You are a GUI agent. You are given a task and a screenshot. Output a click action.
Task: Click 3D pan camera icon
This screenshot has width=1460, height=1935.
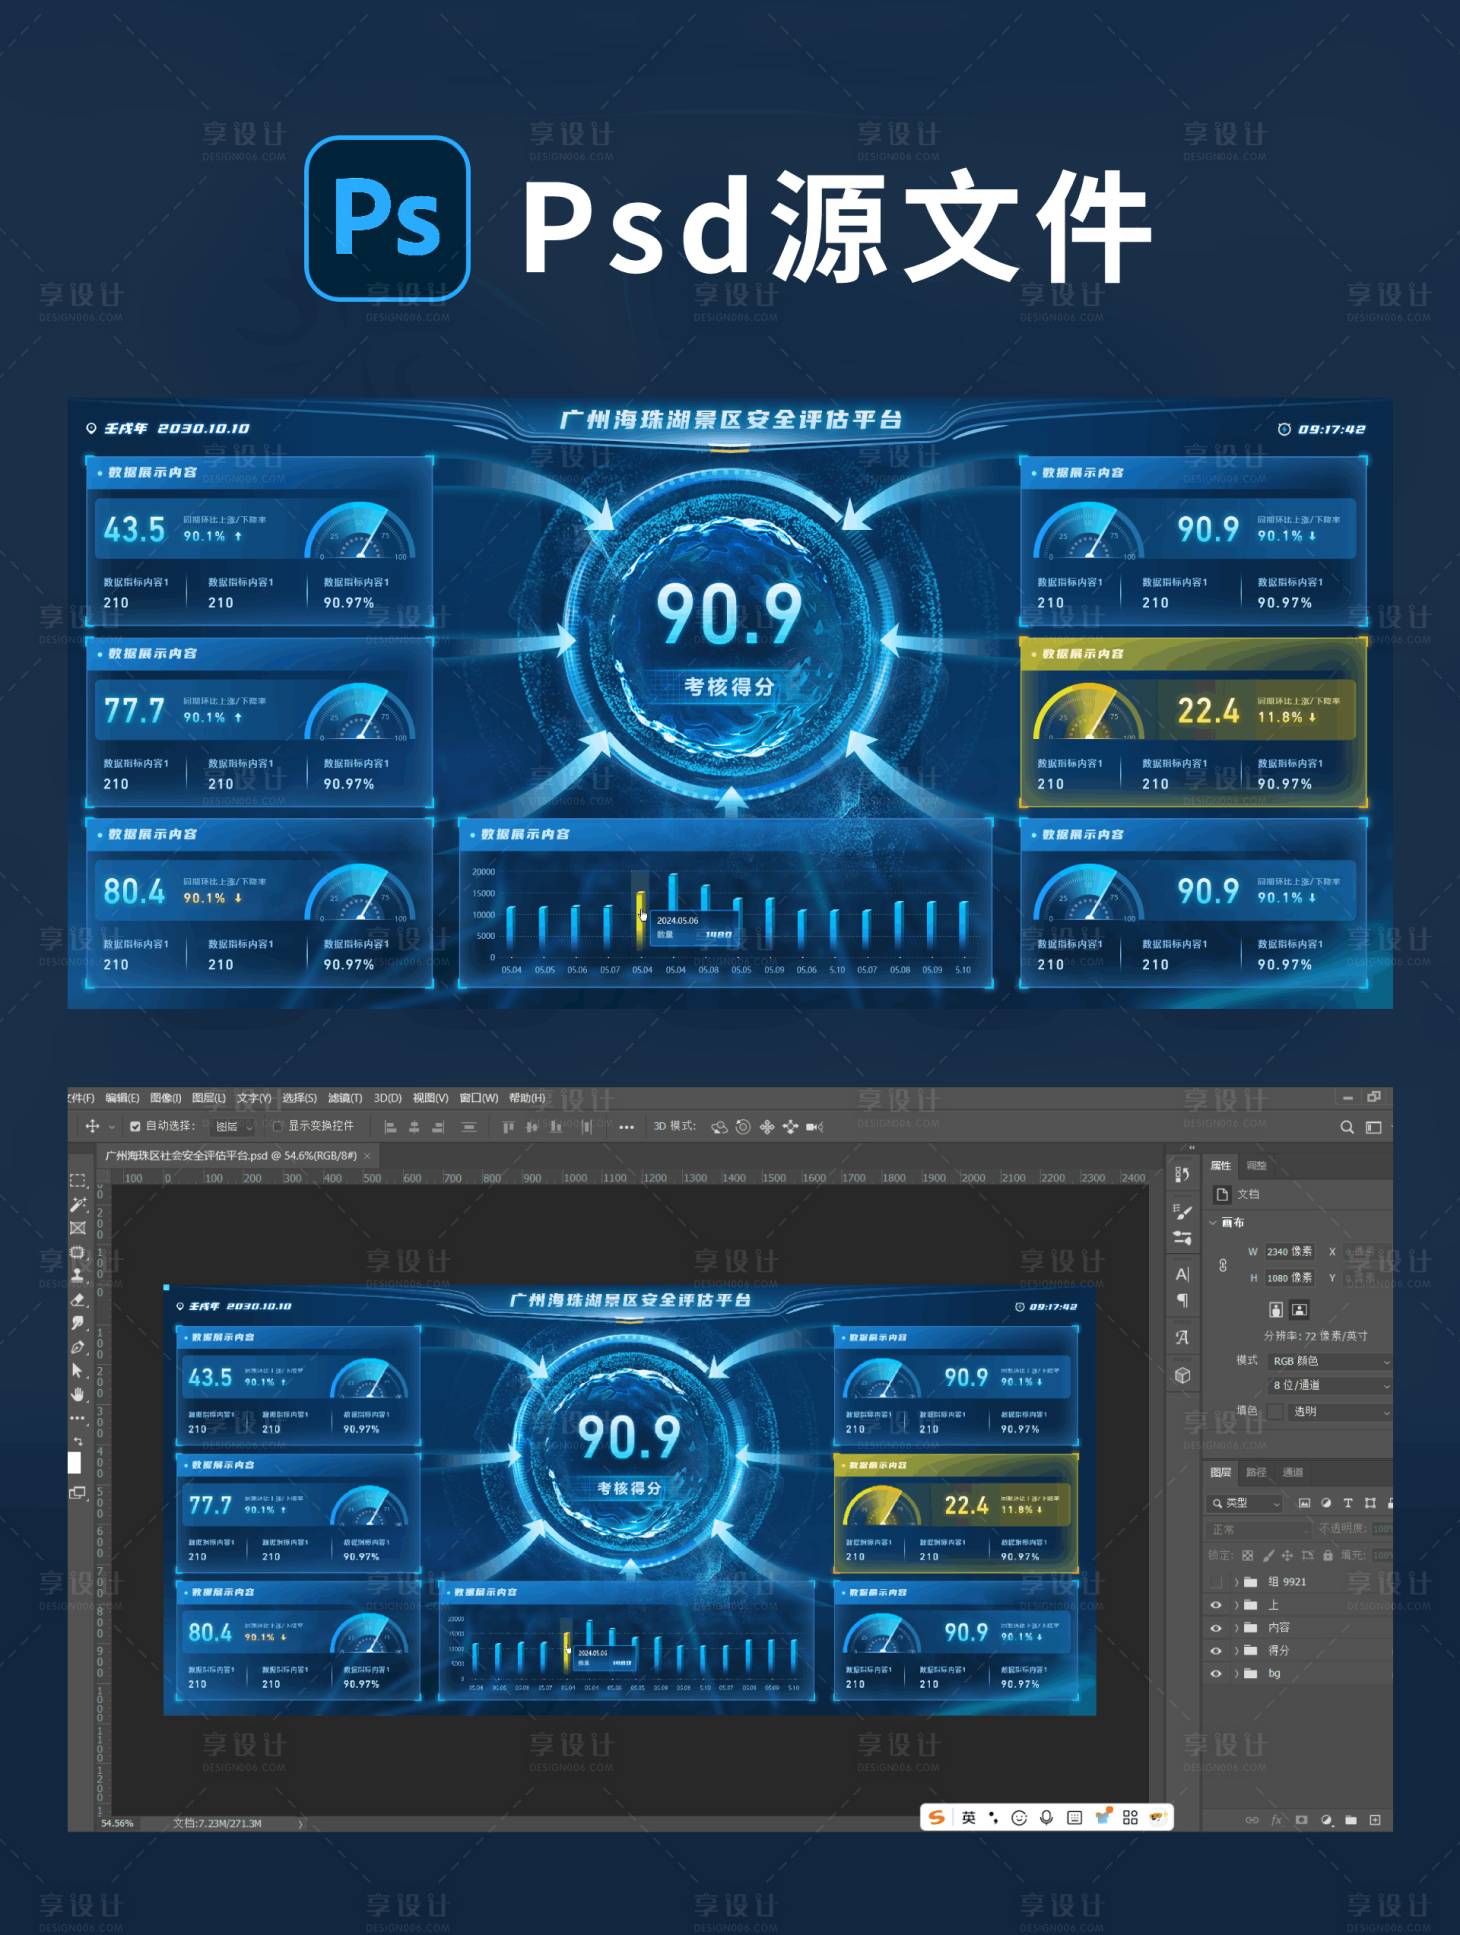[767, 1127]
